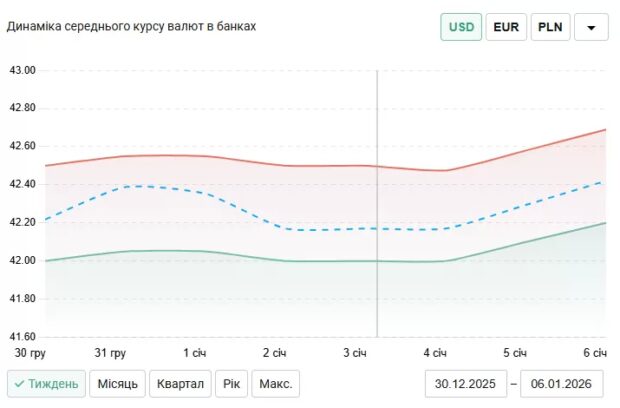This screenshot has width=620, height=408.
Task: Select the USD currency toggle
Action: point(461,27)
